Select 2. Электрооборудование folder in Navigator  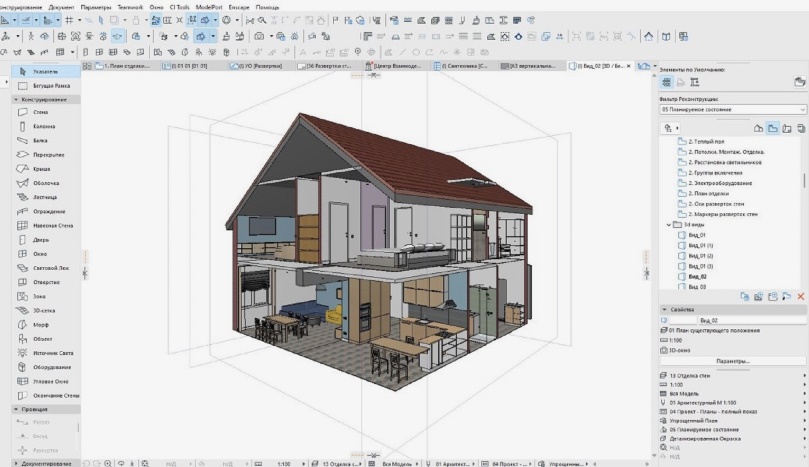pos(720,183)
